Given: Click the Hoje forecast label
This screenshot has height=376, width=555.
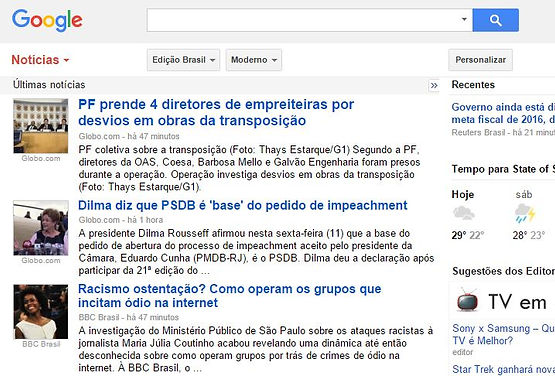Looking at the screenshot, I should pyautogui.click(x=463, y=195).
